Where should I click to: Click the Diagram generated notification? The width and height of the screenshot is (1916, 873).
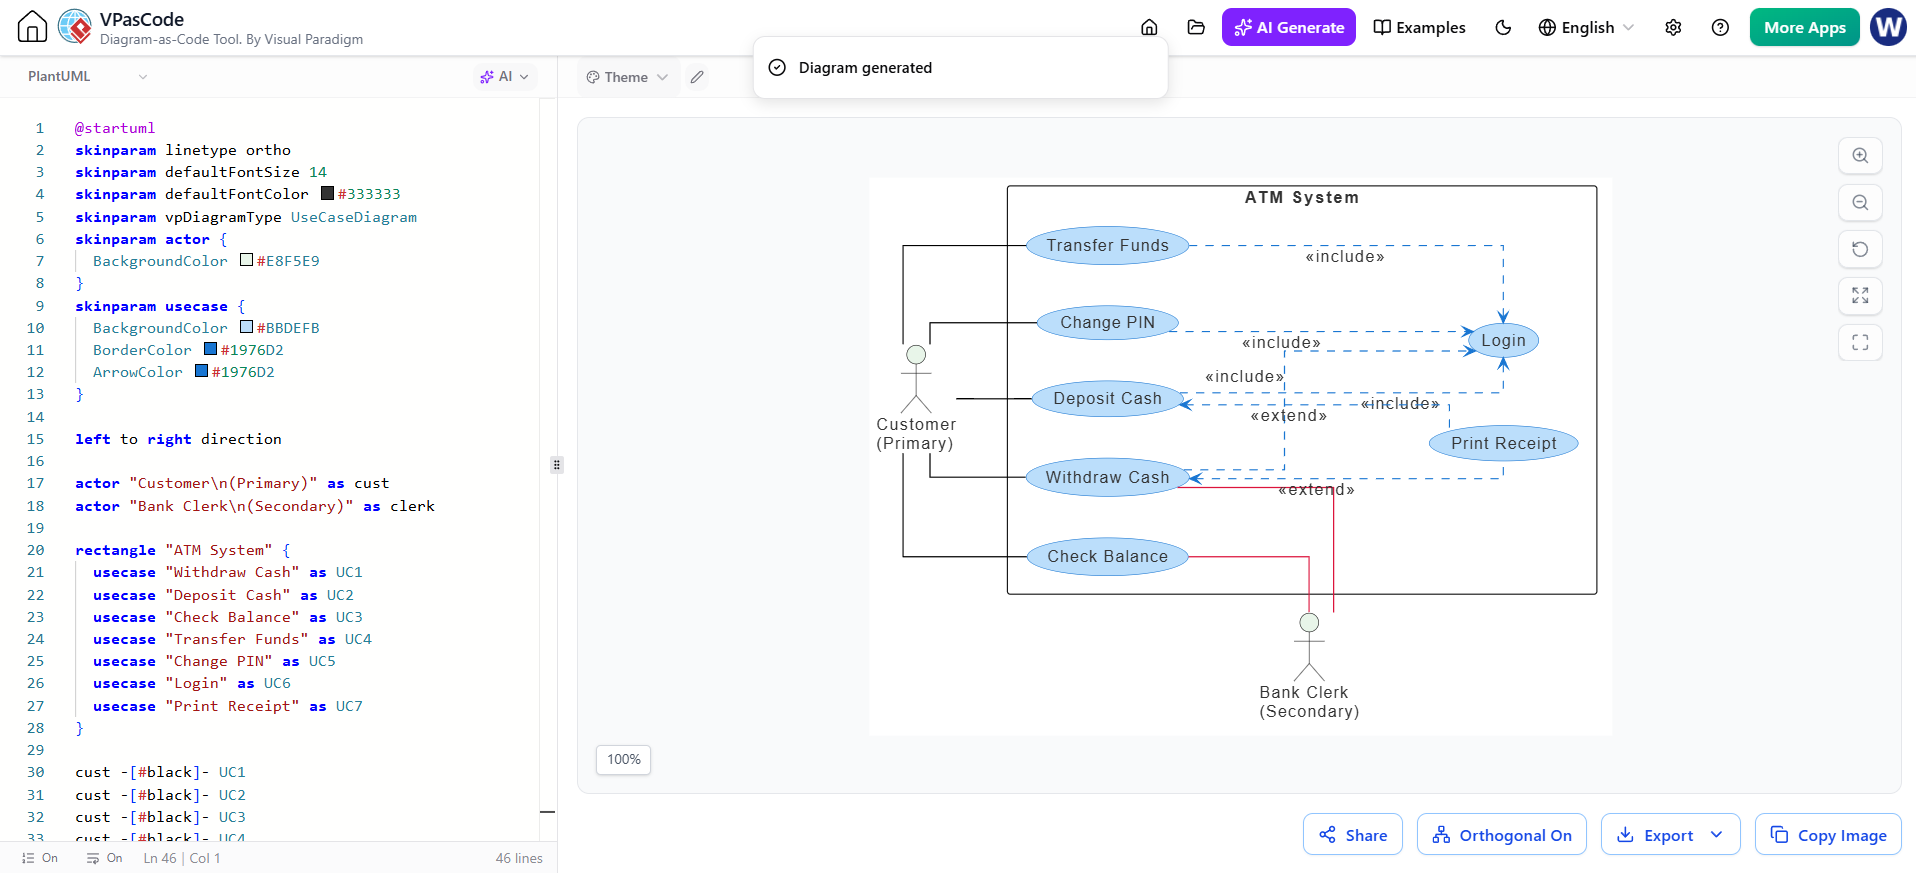click(x=960, y=68)
